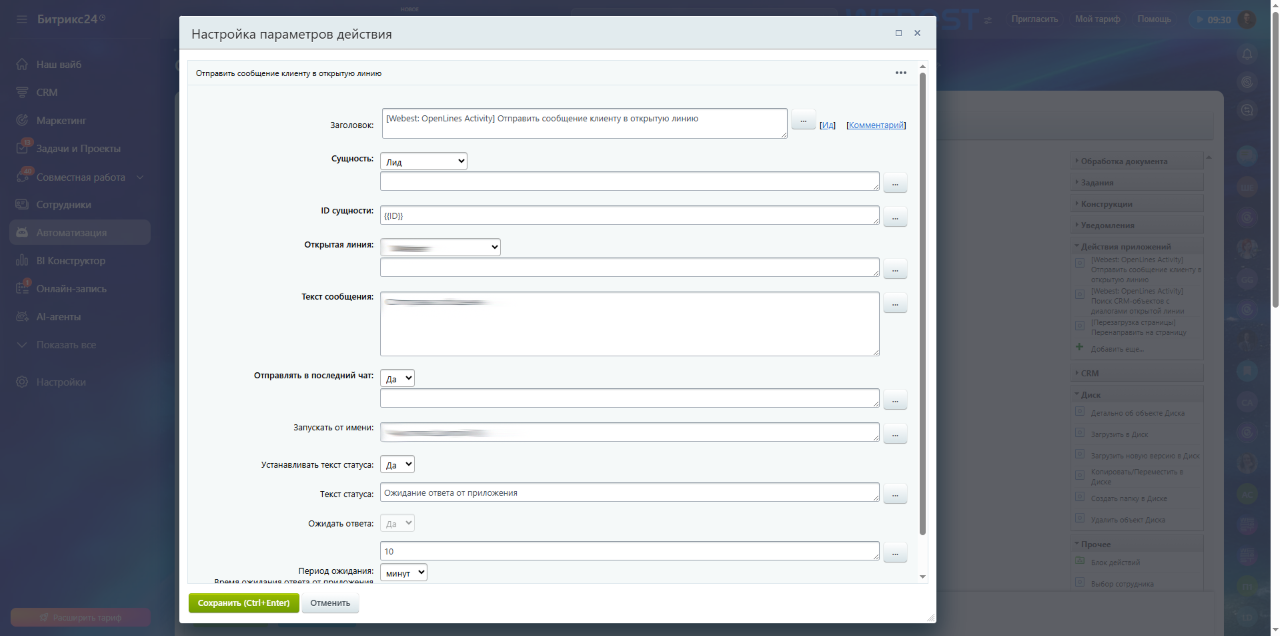Expand the Уведомления section
Viewport: 1280px width, 636px height.
tap(1137, 225)
